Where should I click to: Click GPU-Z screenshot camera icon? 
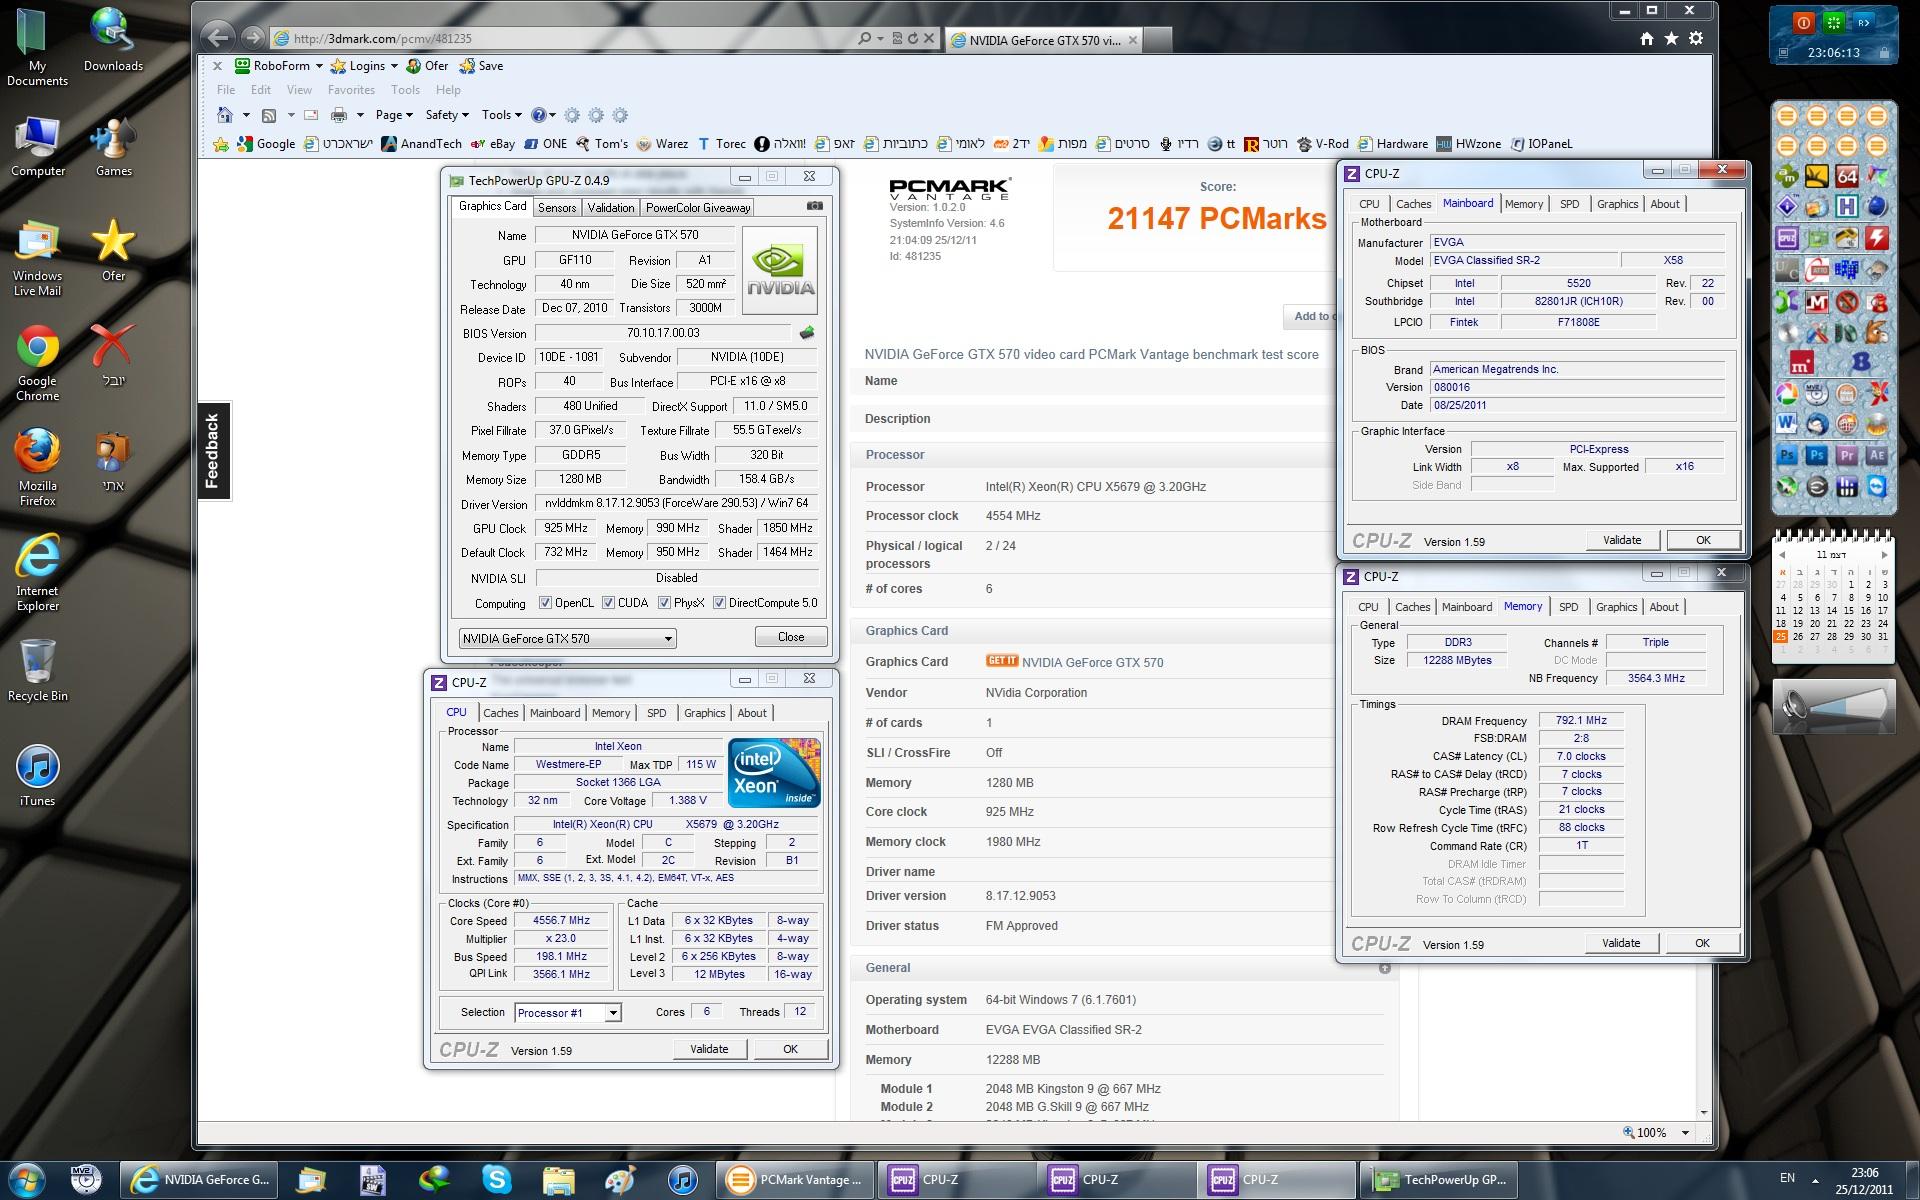pos(815,206)
